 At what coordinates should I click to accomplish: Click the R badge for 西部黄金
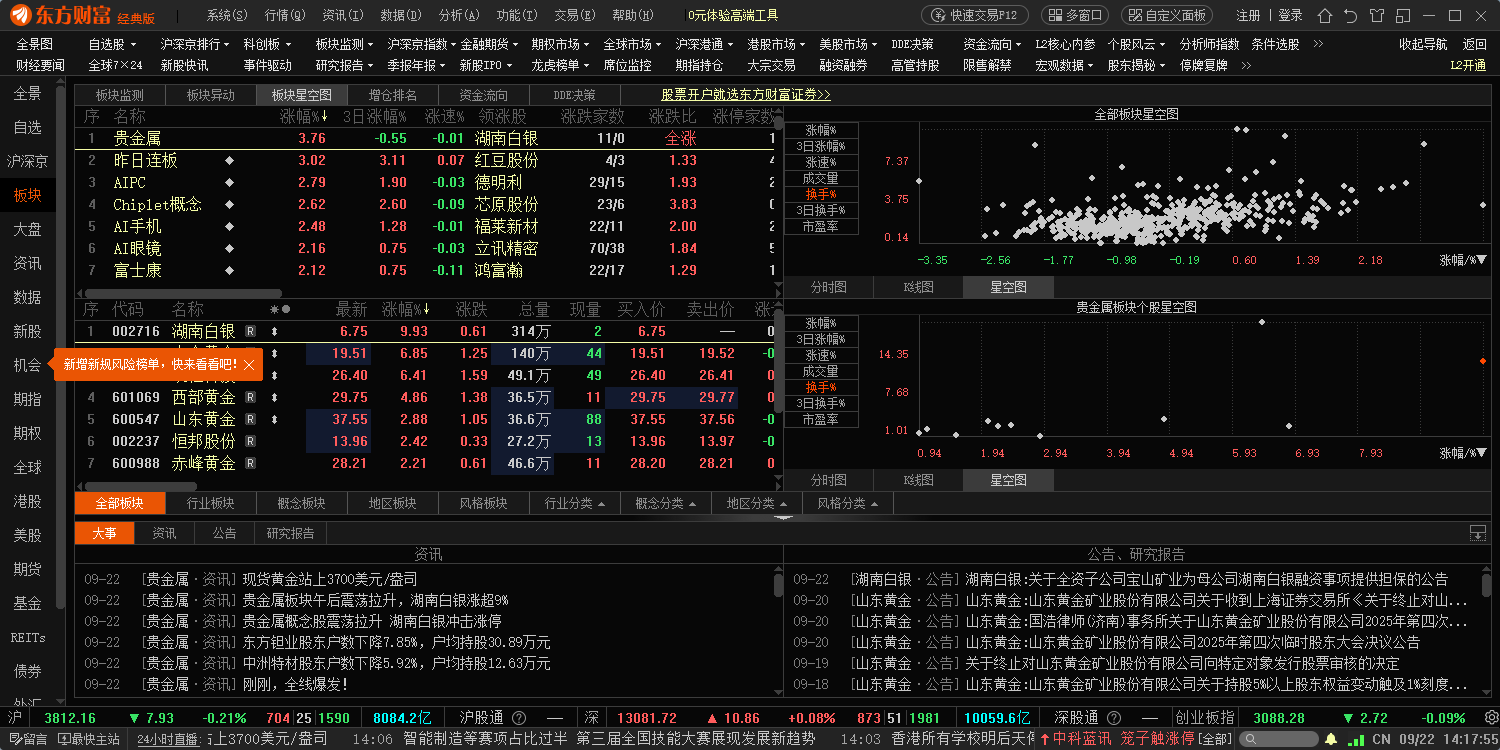[x=250, y=398]
